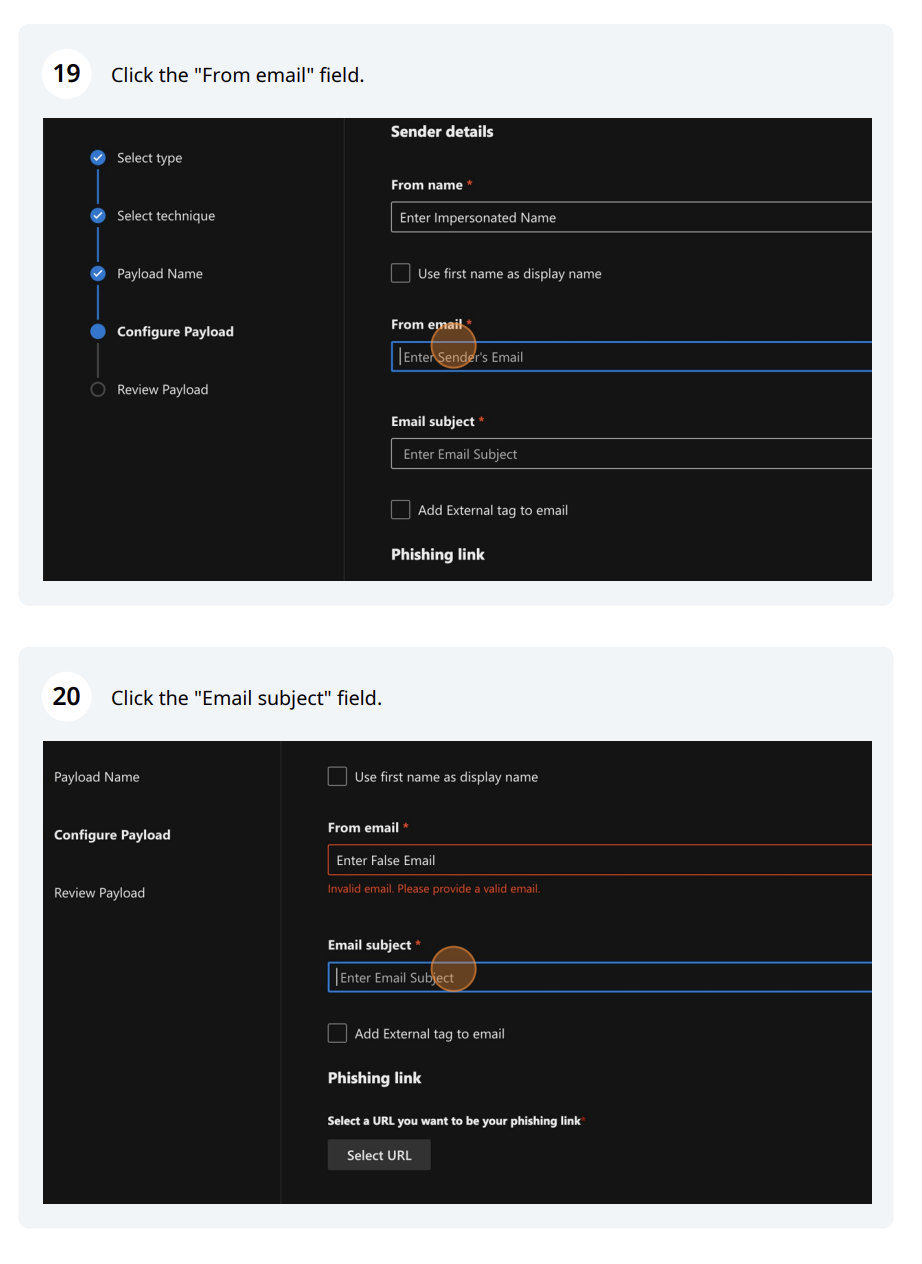Go to Select technique step label
The width and height of the screenshot is (922, 1264).
pos(166,216)
